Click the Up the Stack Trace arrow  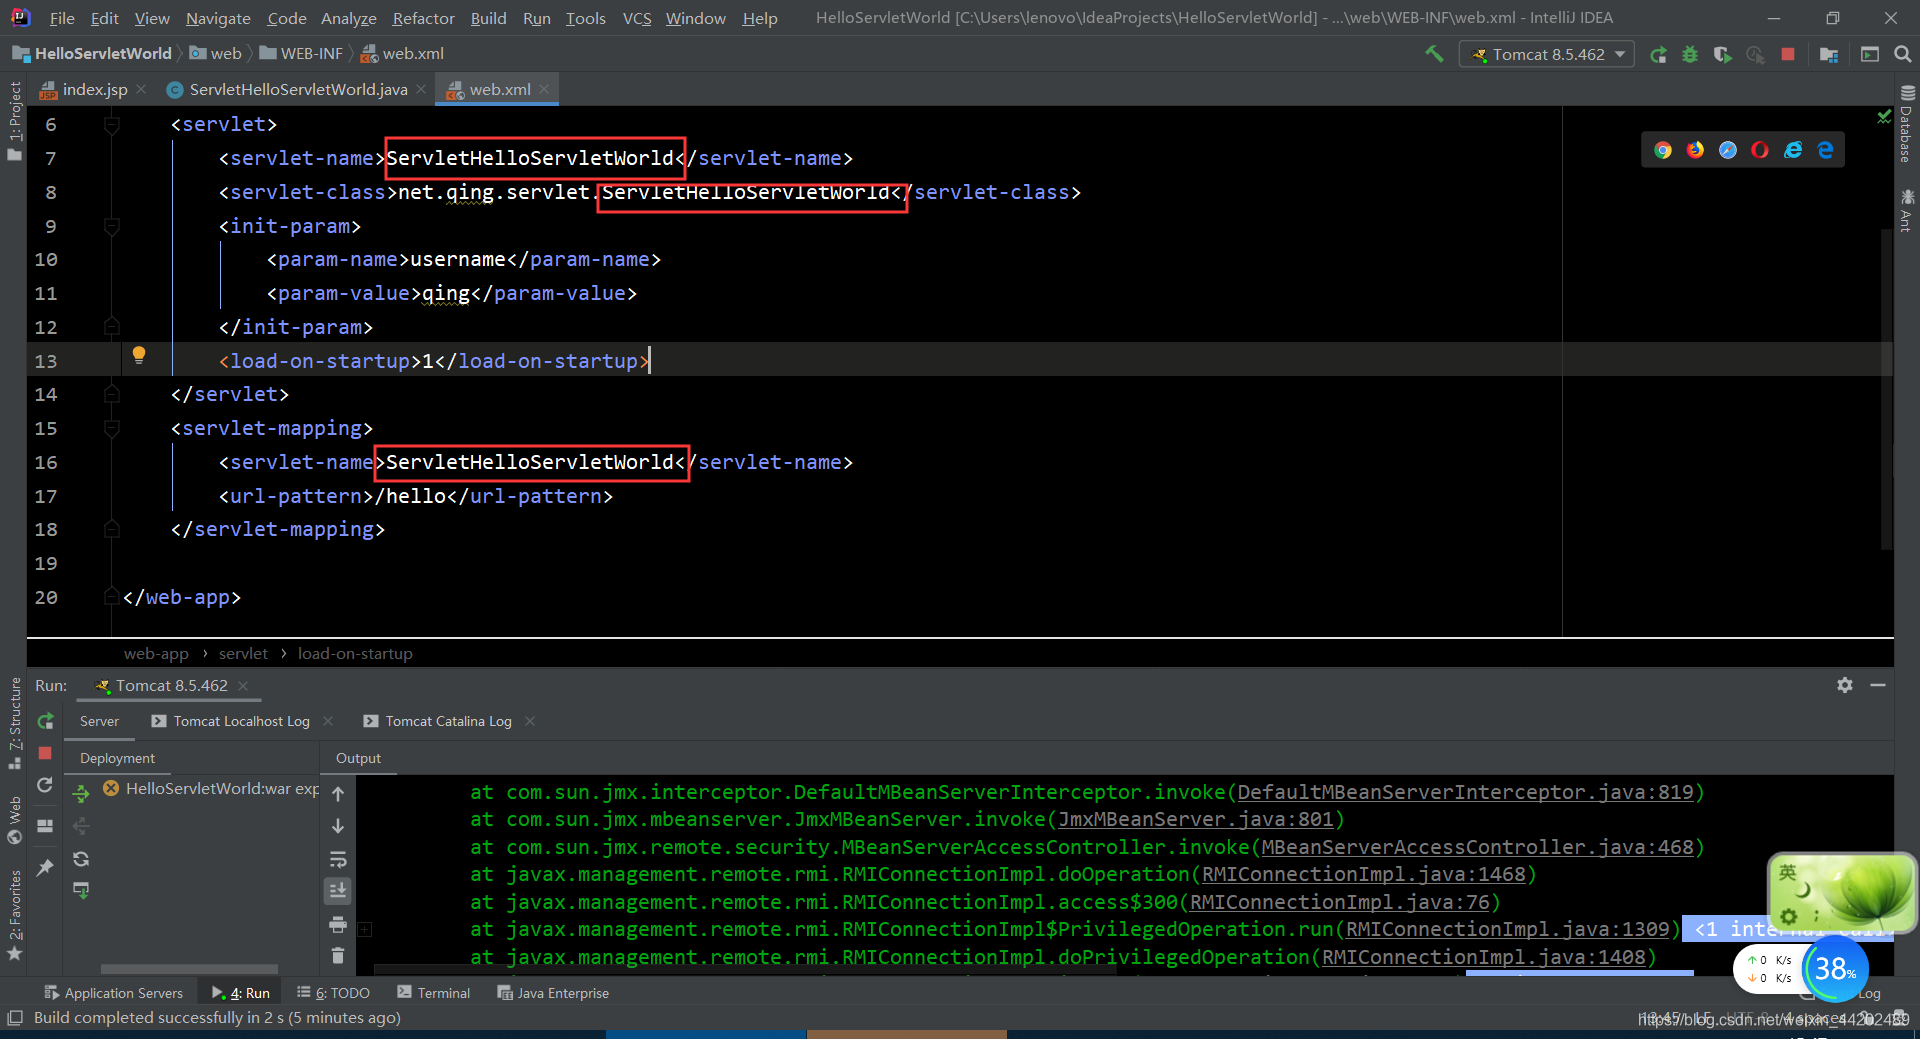(338, 794)
